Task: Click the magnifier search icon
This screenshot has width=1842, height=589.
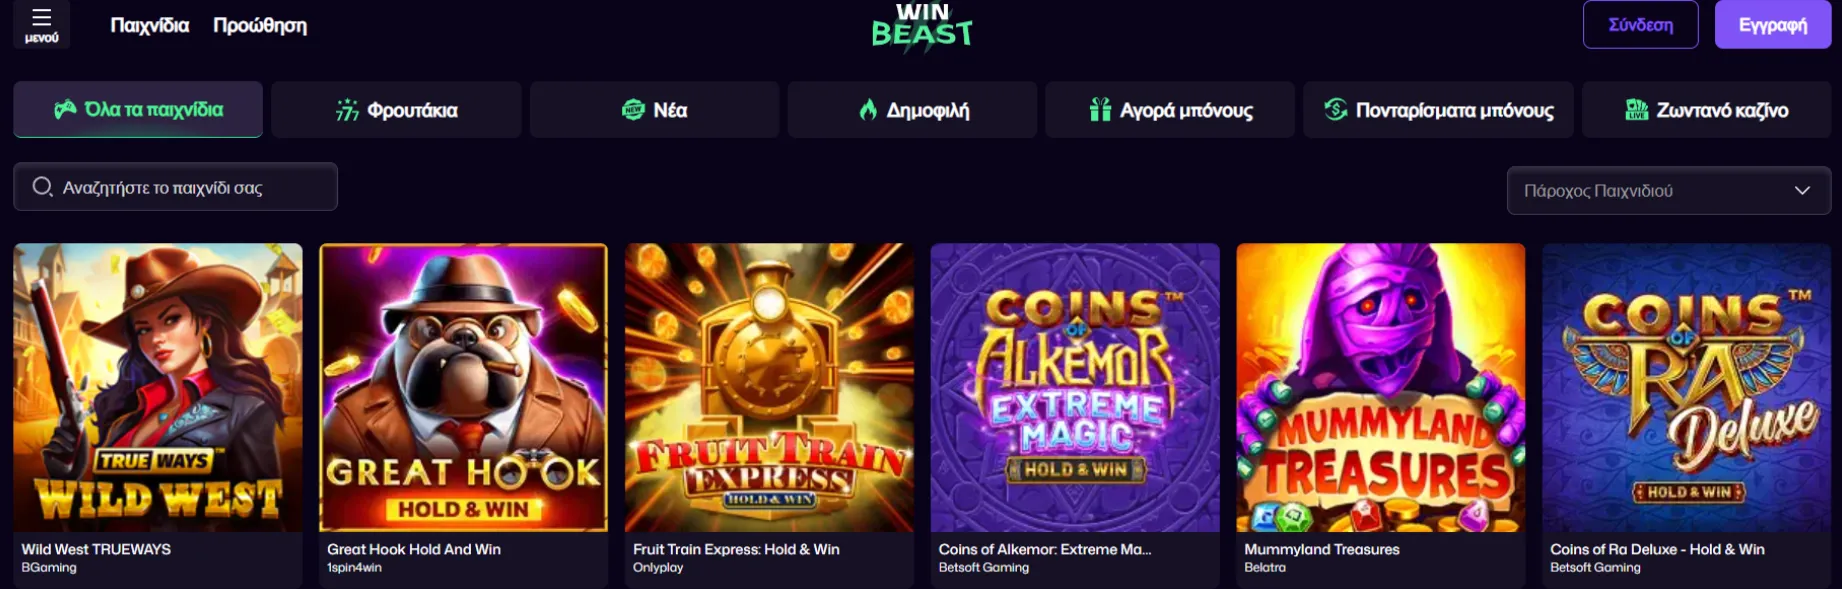Action: [x=42, y=187]
